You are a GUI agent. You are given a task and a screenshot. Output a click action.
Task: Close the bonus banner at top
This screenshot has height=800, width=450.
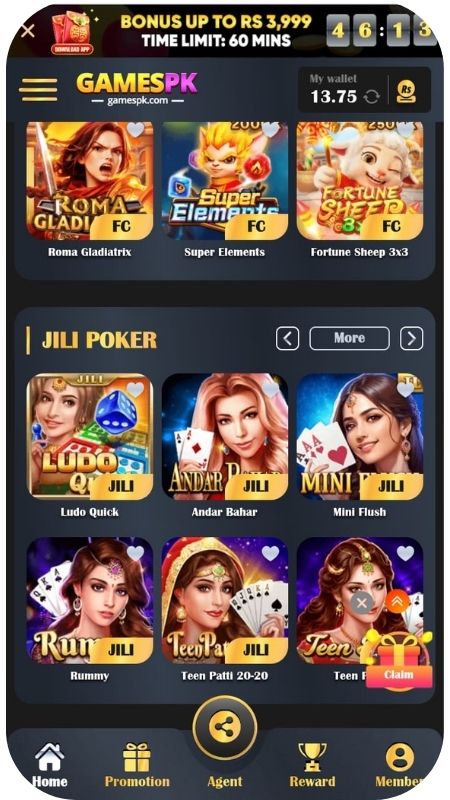(28, 31)
